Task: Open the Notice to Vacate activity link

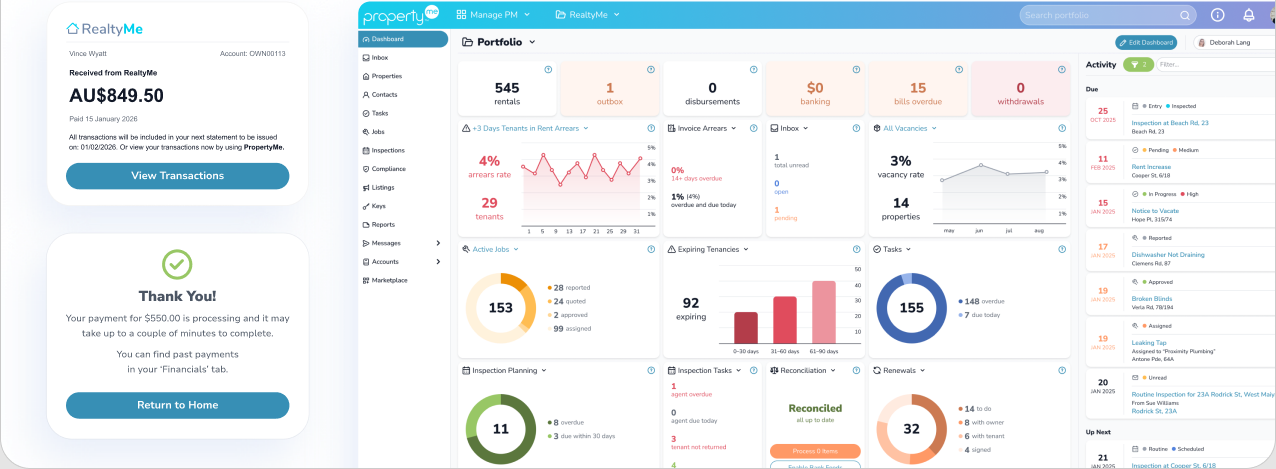Action: click(1155, 211)
